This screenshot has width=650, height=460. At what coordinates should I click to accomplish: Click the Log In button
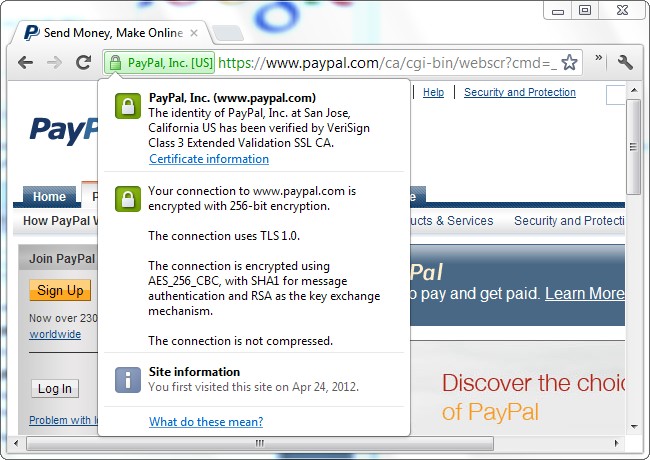[55, 389]
